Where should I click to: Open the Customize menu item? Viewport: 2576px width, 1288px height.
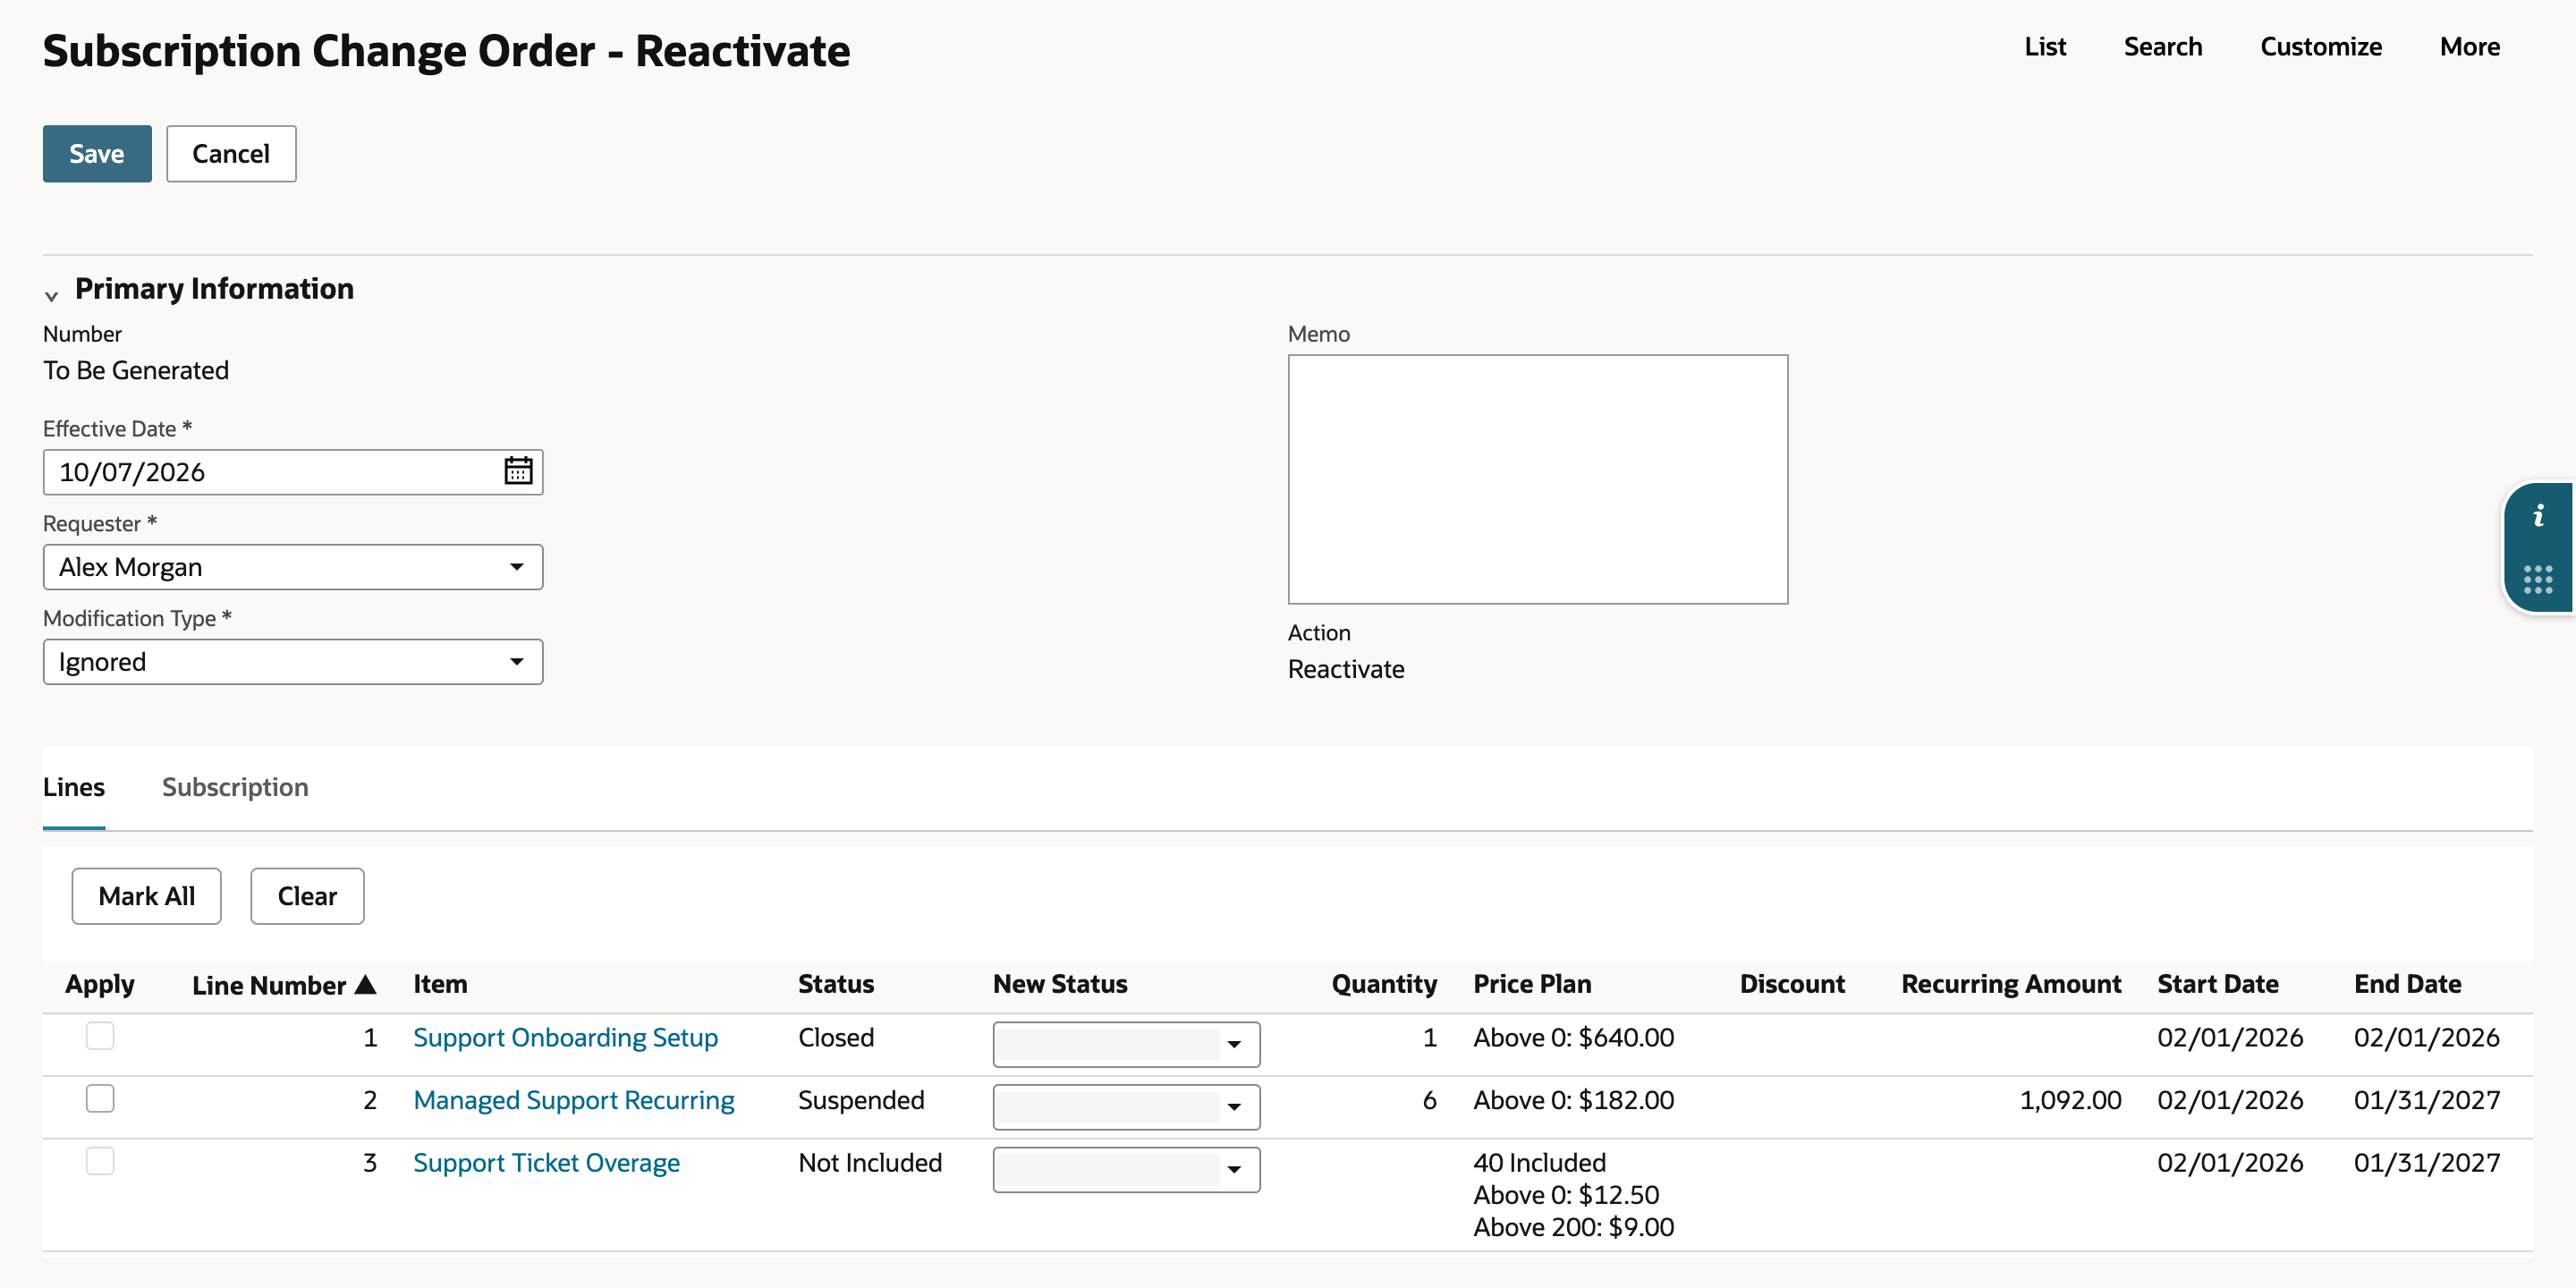[x=2321, y=47]
